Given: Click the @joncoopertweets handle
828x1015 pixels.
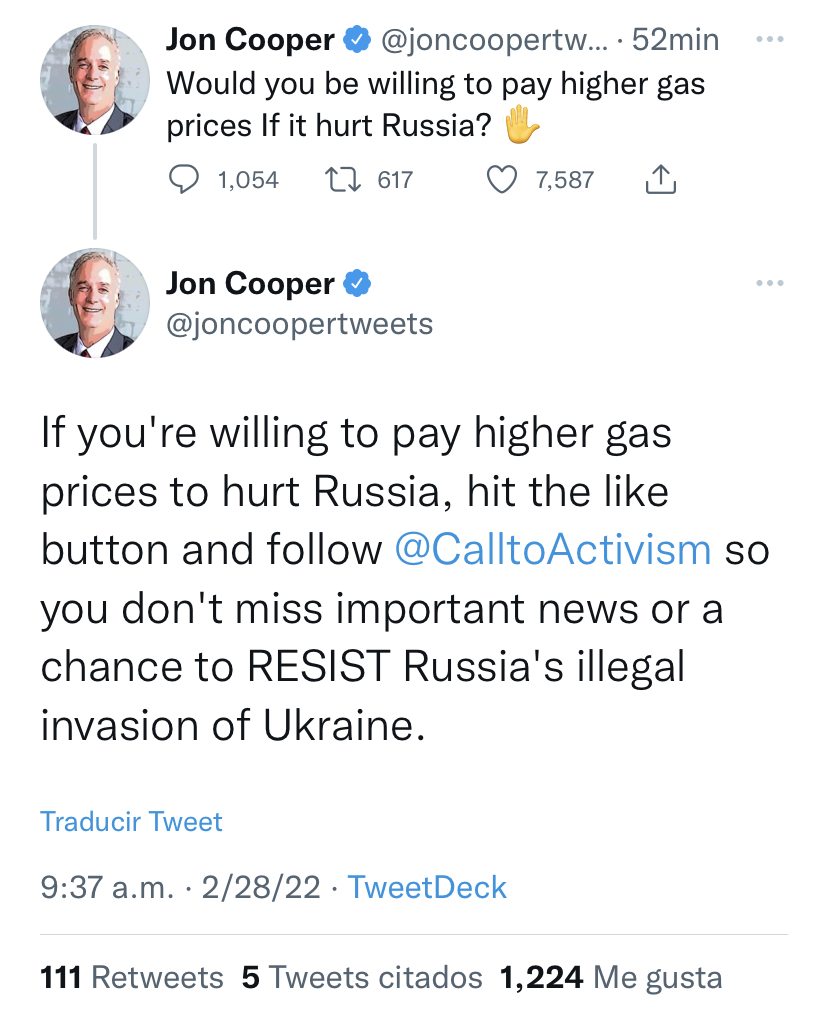Looking at the screenshot, I should (299, 324).
